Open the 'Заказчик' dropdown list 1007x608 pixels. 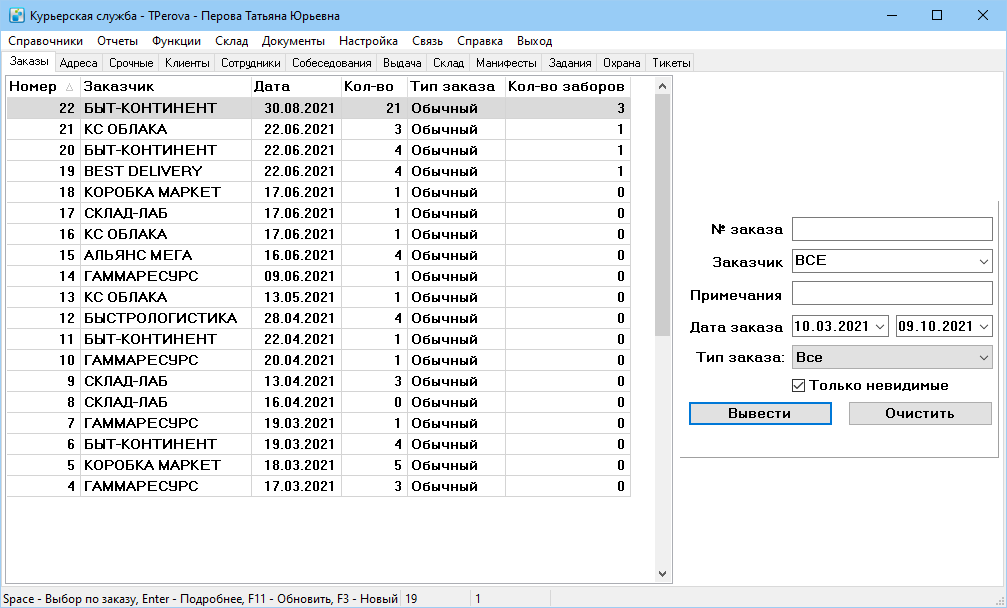[983, 261]
